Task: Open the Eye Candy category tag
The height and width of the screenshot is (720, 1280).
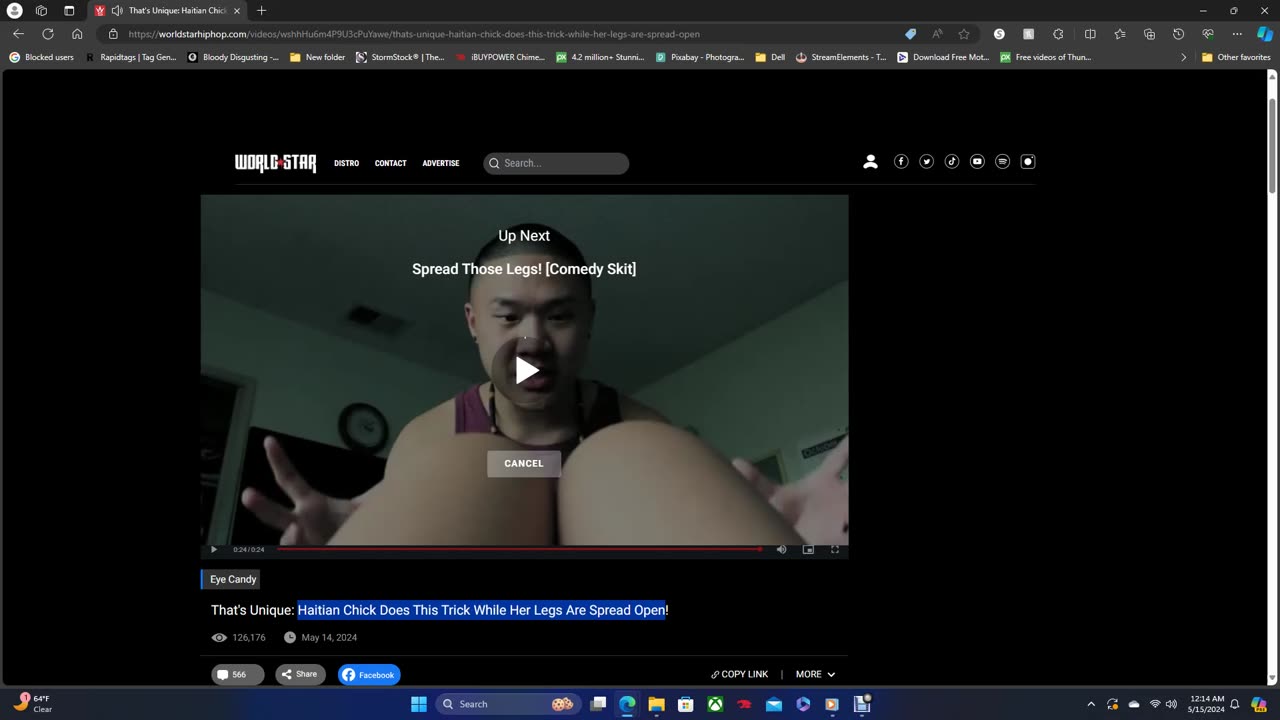Action: [x=232, y=579]
